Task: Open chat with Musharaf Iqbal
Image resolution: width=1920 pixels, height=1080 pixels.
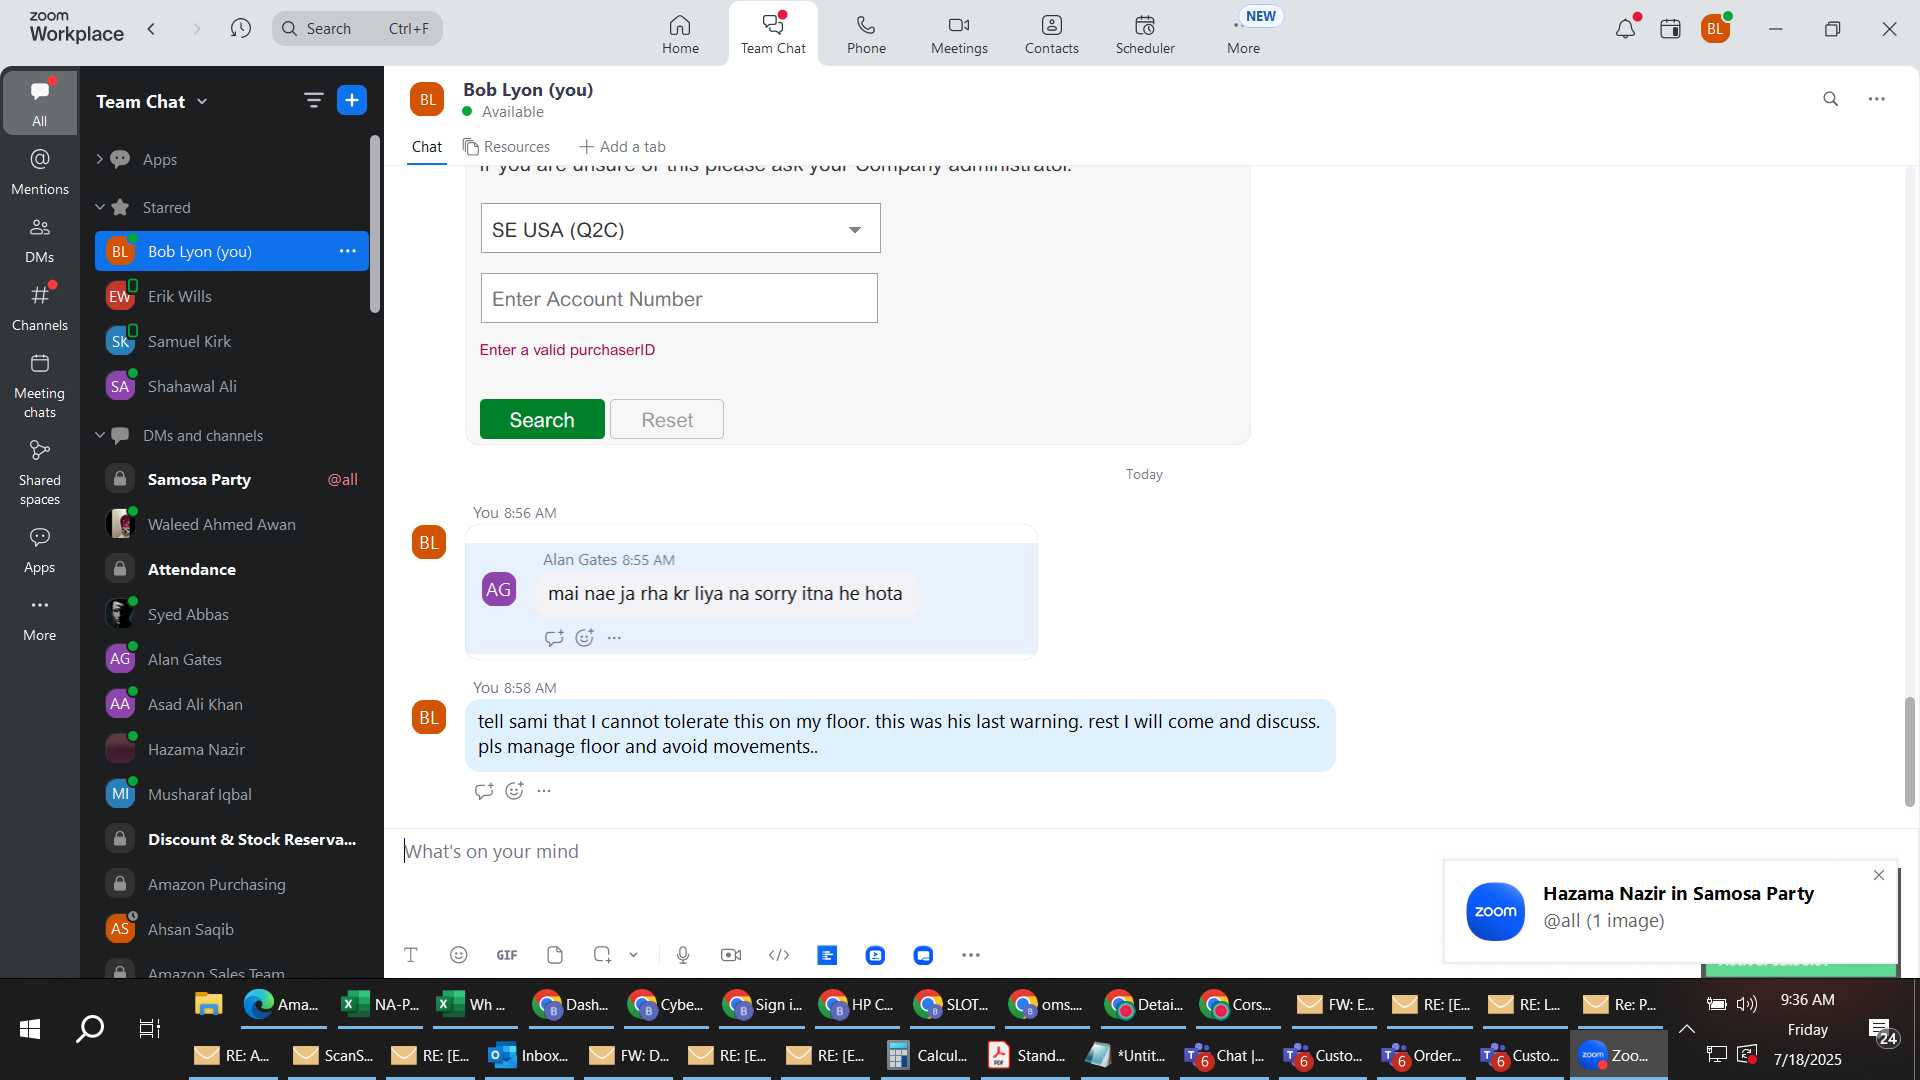Action: [232, 794]
